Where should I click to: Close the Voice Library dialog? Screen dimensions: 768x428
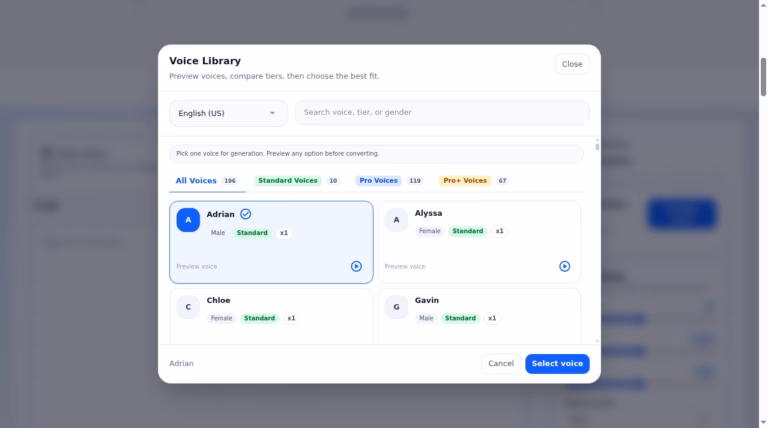pyautogui.click(x=572, y=64)
